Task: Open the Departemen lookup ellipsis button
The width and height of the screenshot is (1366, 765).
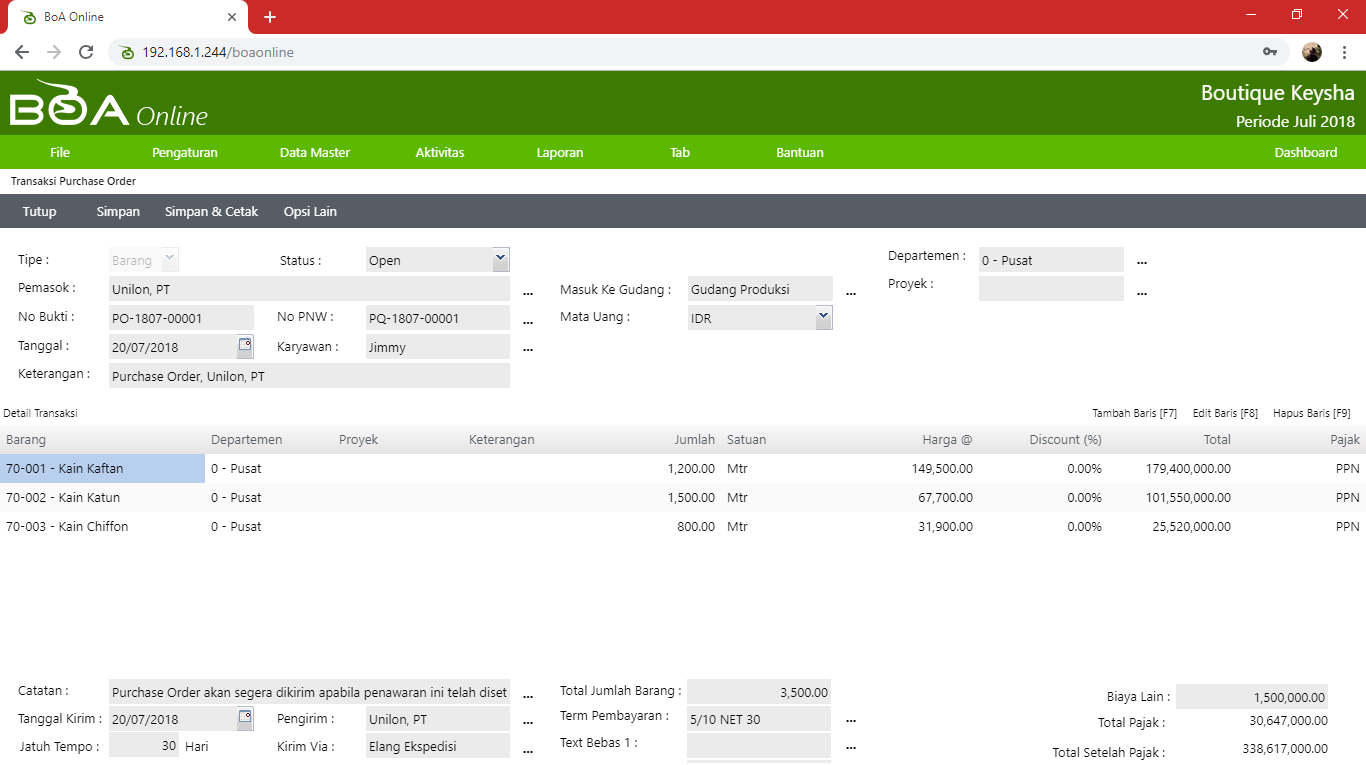Action: pos(1142,262)
